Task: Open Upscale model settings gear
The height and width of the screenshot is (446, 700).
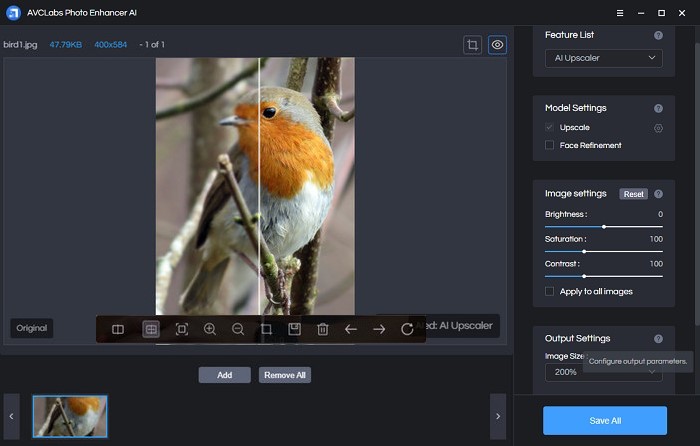Action: 658,128
